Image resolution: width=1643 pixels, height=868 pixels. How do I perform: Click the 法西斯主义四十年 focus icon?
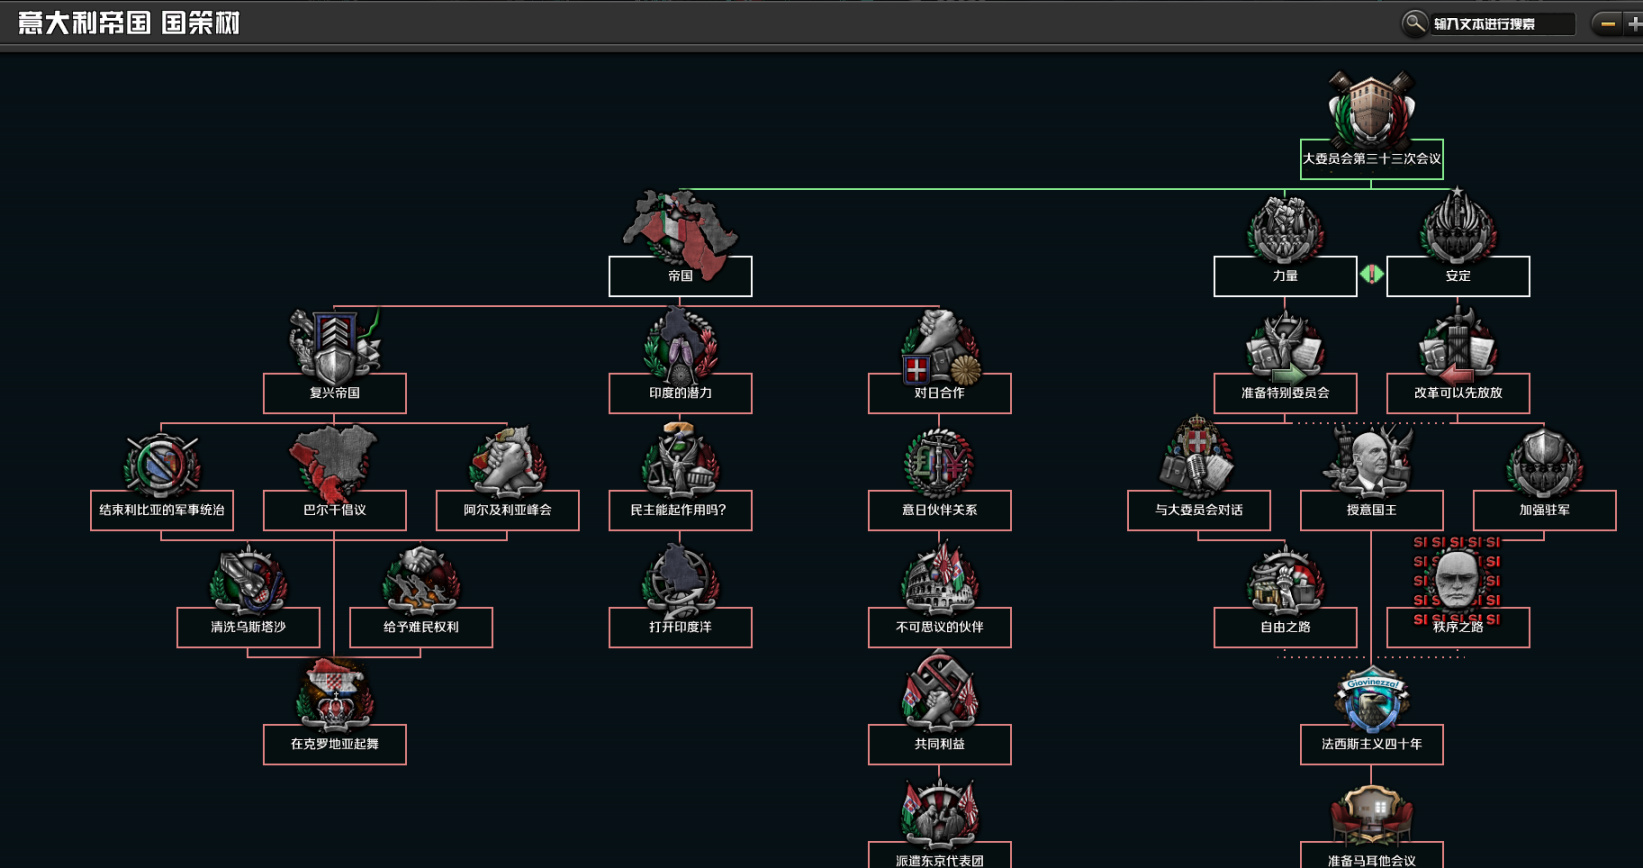1371,699
